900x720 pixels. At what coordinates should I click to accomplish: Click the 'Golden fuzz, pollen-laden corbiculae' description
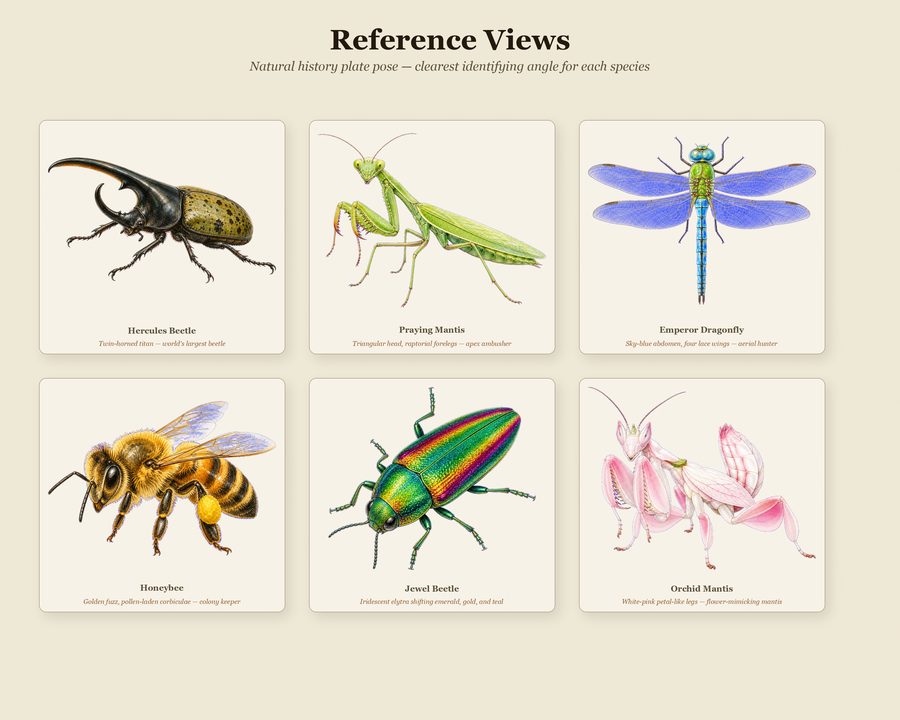point(162,602)
